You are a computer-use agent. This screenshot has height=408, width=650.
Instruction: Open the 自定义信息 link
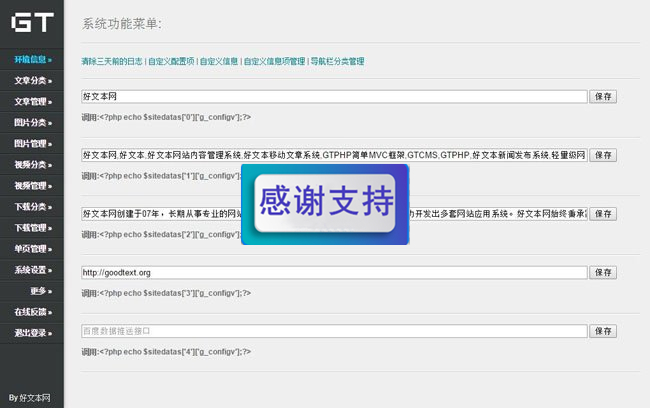[219, 61]
